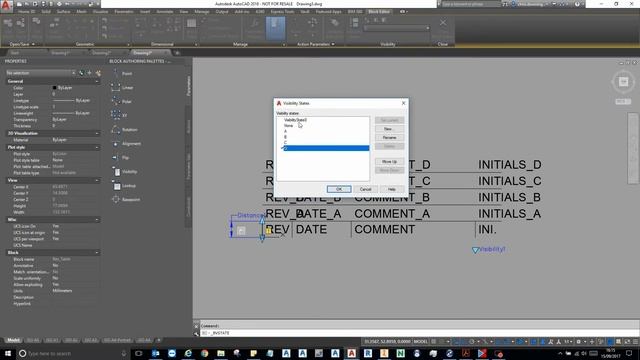Click the highlighted Authoring Palettes ribbon button
Screen dimensions: 640x360
pos(276,28)
